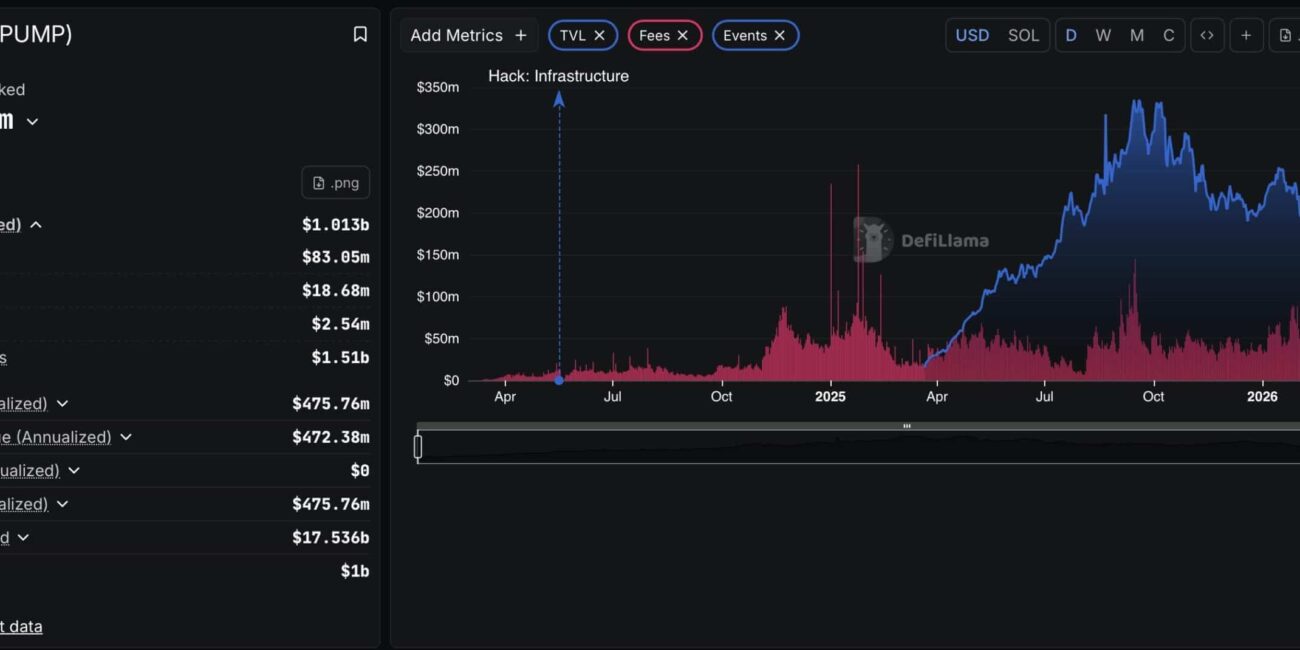This screenshot has height=650, width=1300.
Task: Grab the left handle of the time range slider
Action: [x=418, y=447]
